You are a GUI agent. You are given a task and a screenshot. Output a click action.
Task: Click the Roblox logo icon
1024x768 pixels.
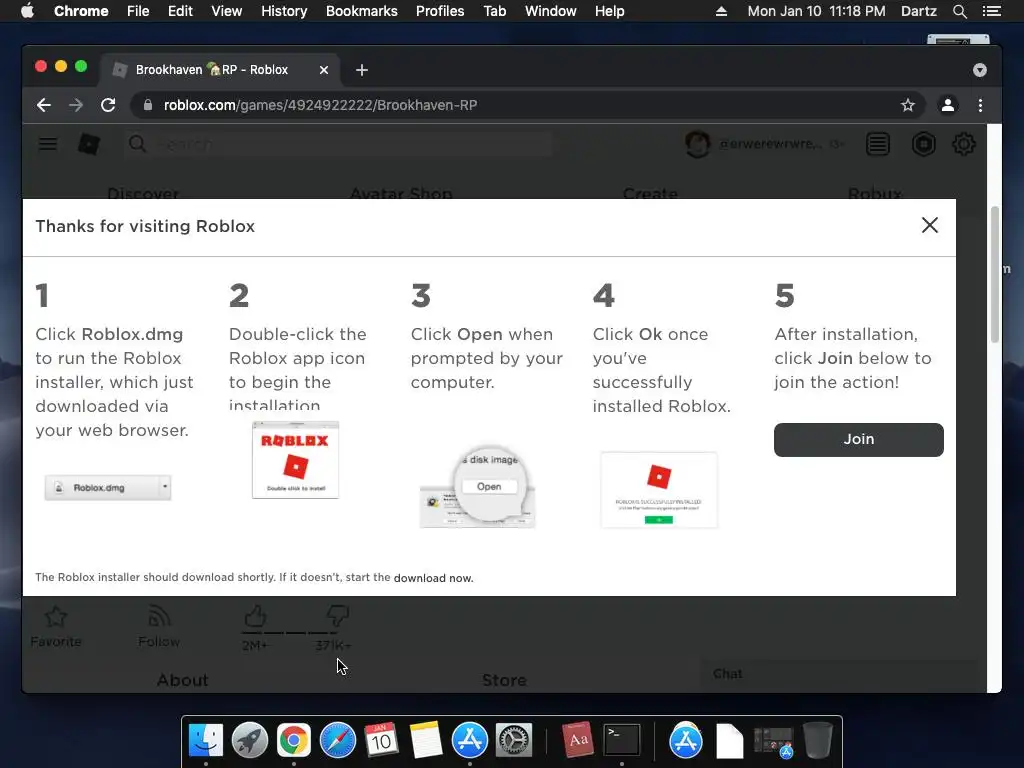tap(89, 144)
